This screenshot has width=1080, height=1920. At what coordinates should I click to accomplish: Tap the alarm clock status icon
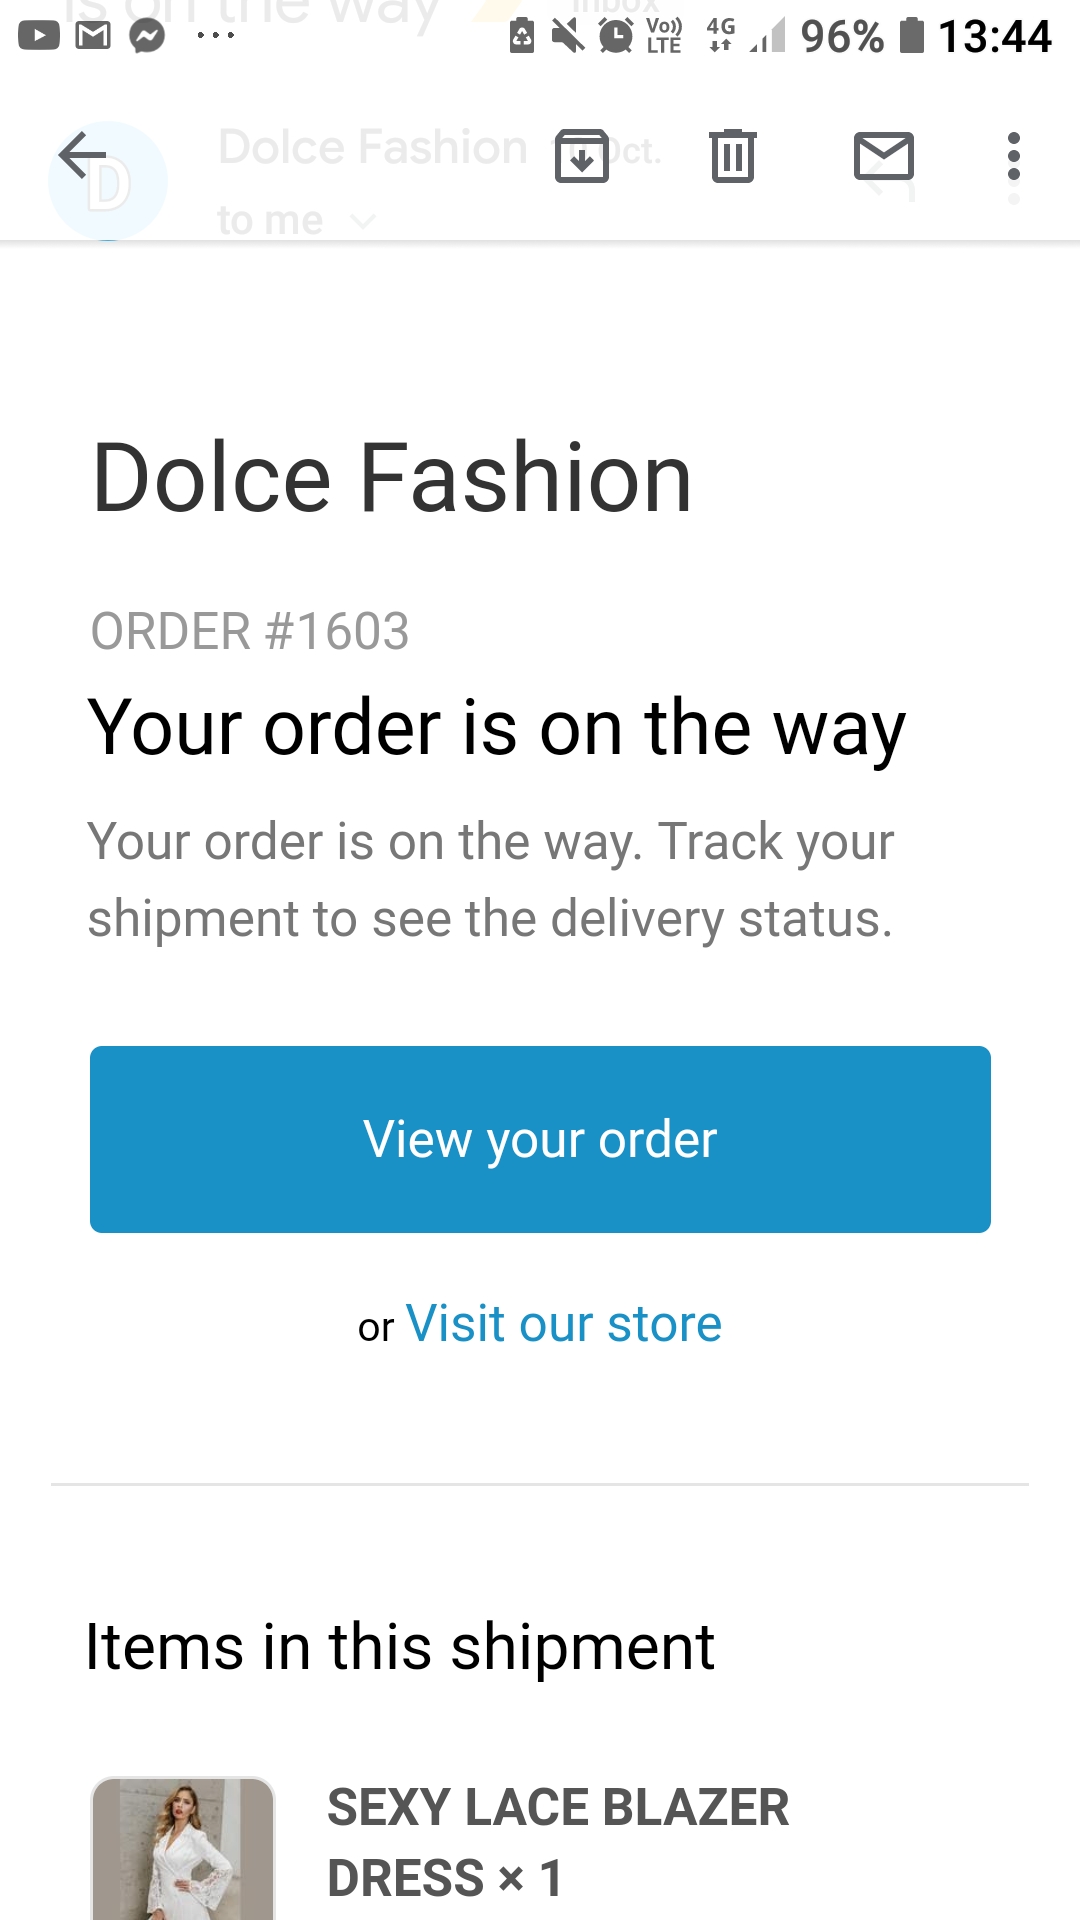click(x=616, y=36)
